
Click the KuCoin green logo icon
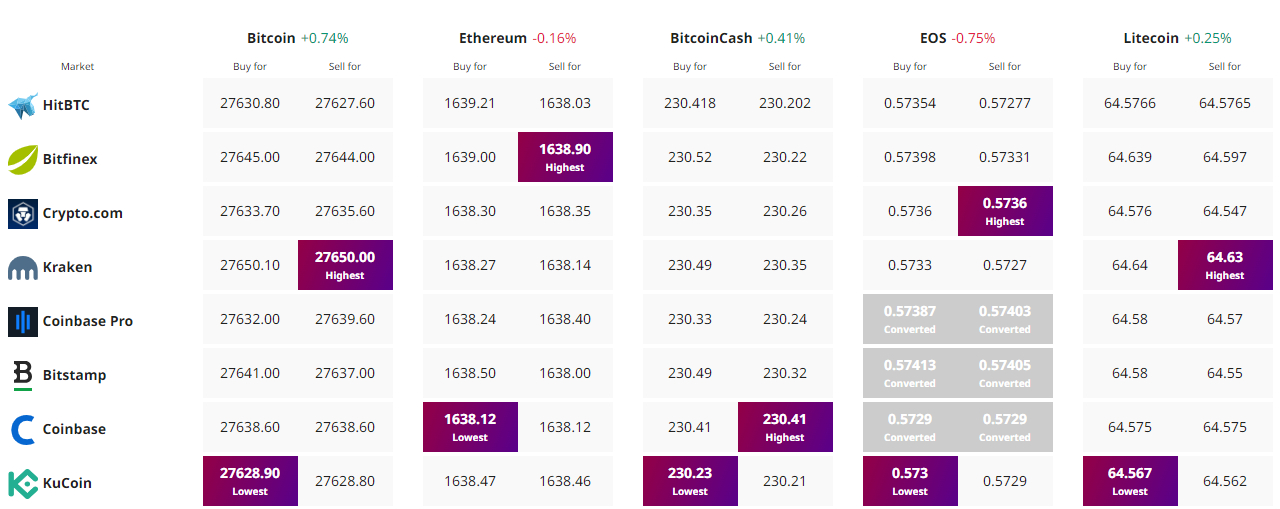click(x=23, y=483)
